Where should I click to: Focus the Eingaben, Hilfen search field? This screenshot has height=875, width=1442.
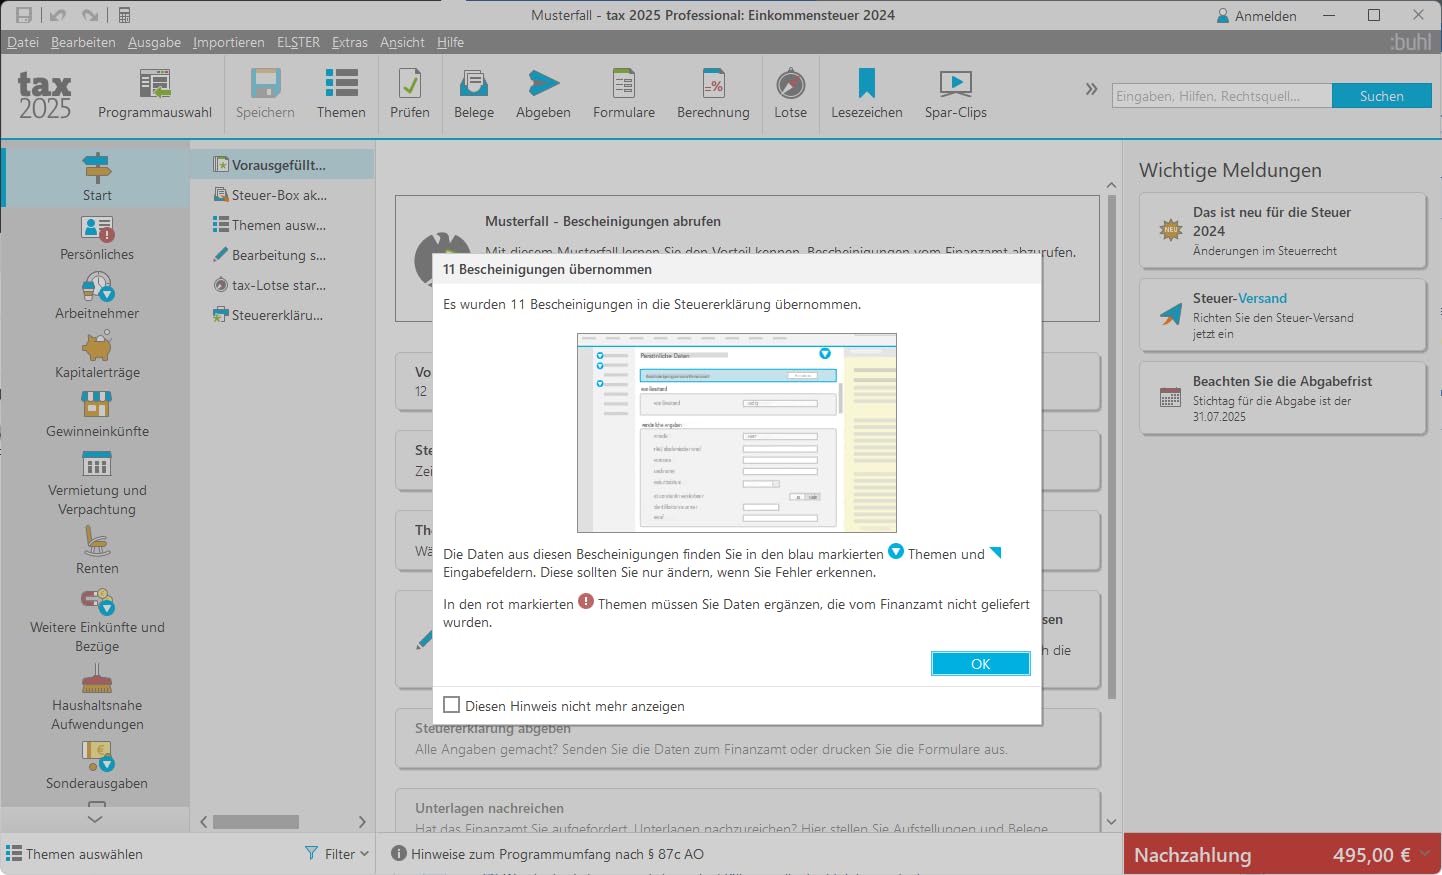[1221, 96]
